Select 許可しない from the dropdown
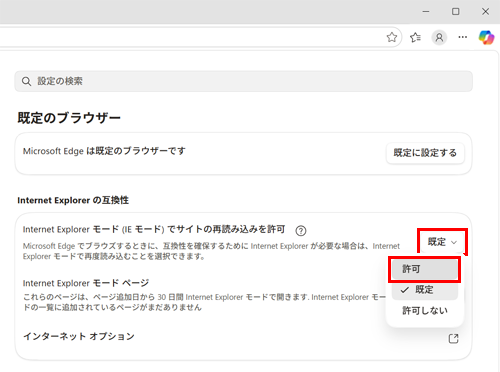 [x=425, y=311]
